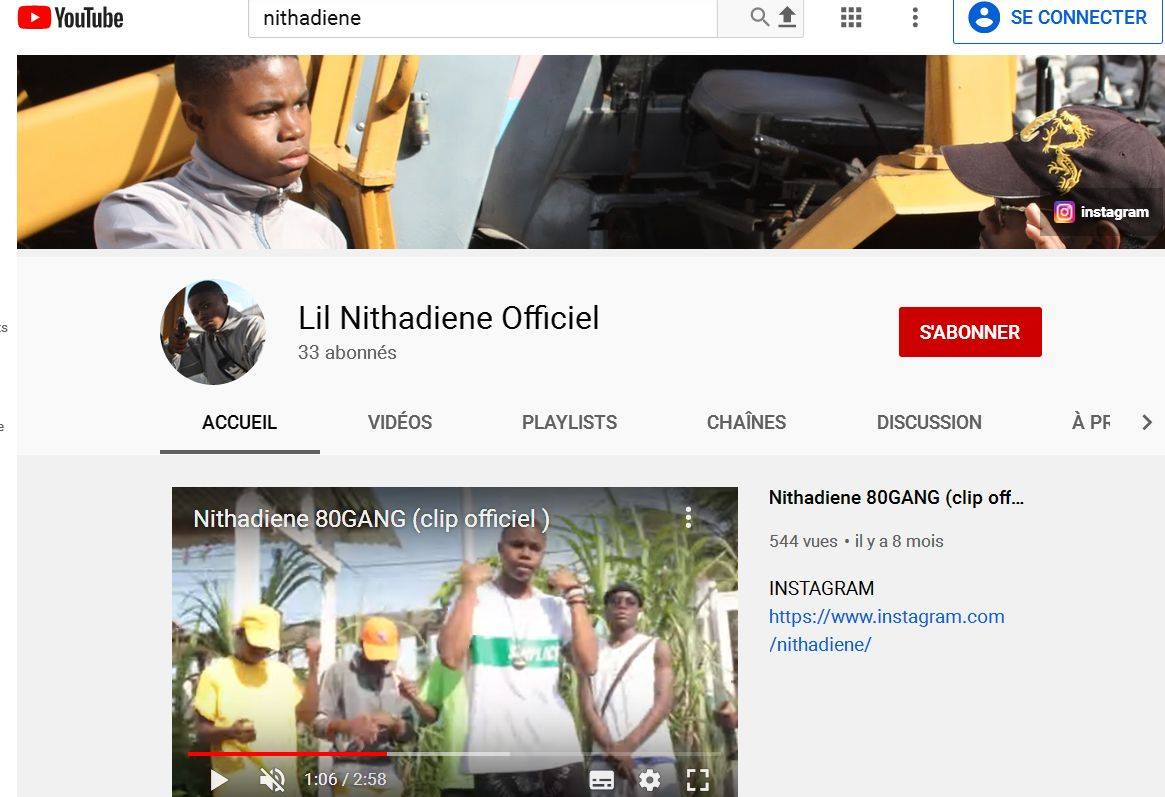Open the video player settings gear
This screenshot has height=797, width=1165.
650,780
